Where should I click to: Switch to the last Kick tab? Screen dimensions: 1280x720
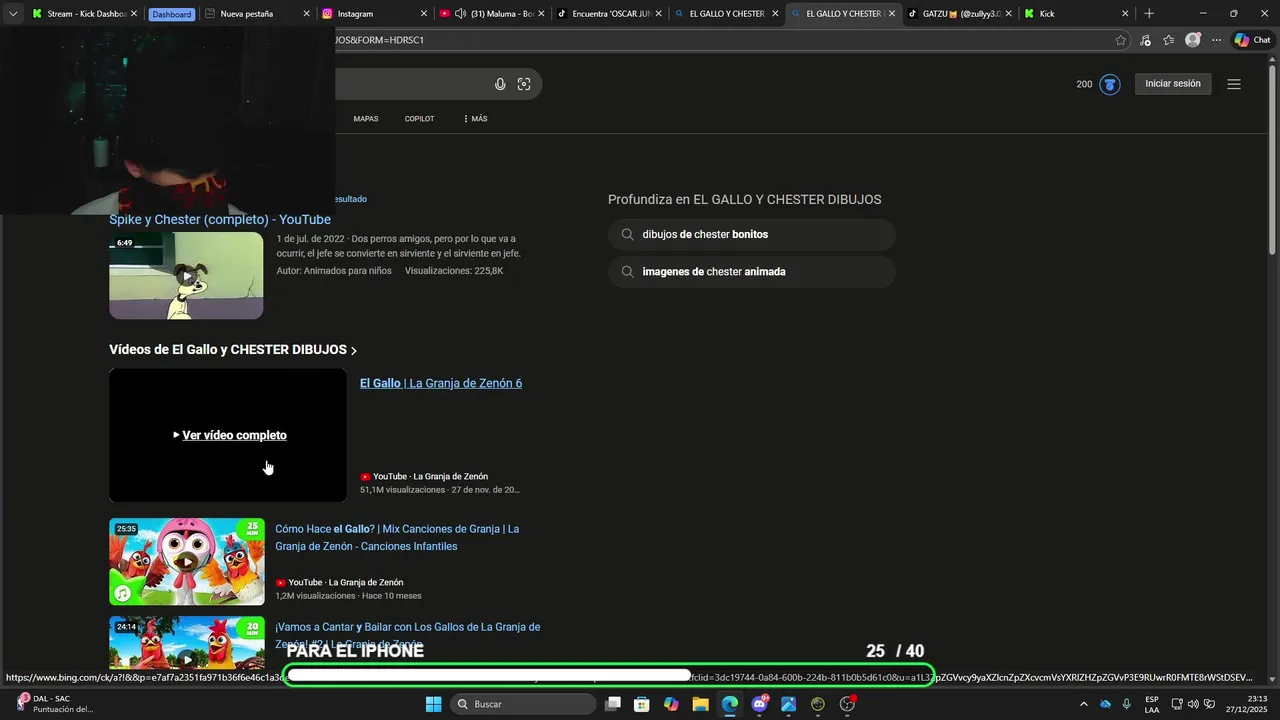1075,14
